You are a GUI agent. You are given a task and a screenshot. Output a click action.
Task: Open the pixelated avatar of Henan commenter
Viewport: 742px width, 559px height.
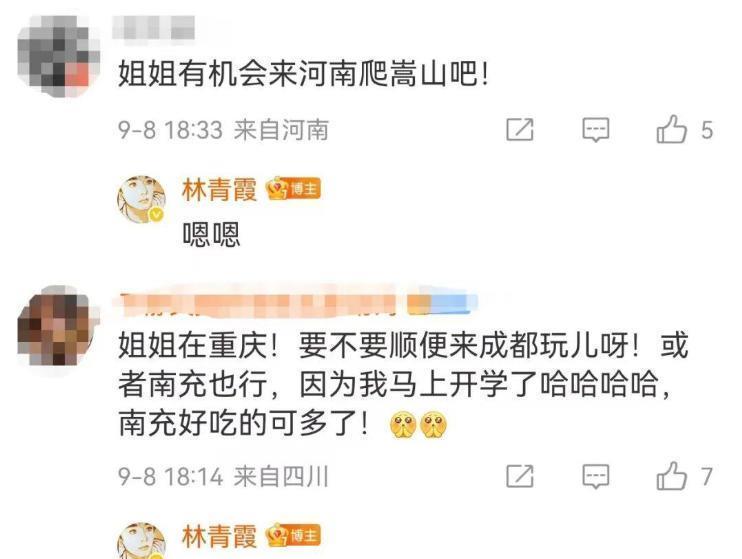[59, 56]
